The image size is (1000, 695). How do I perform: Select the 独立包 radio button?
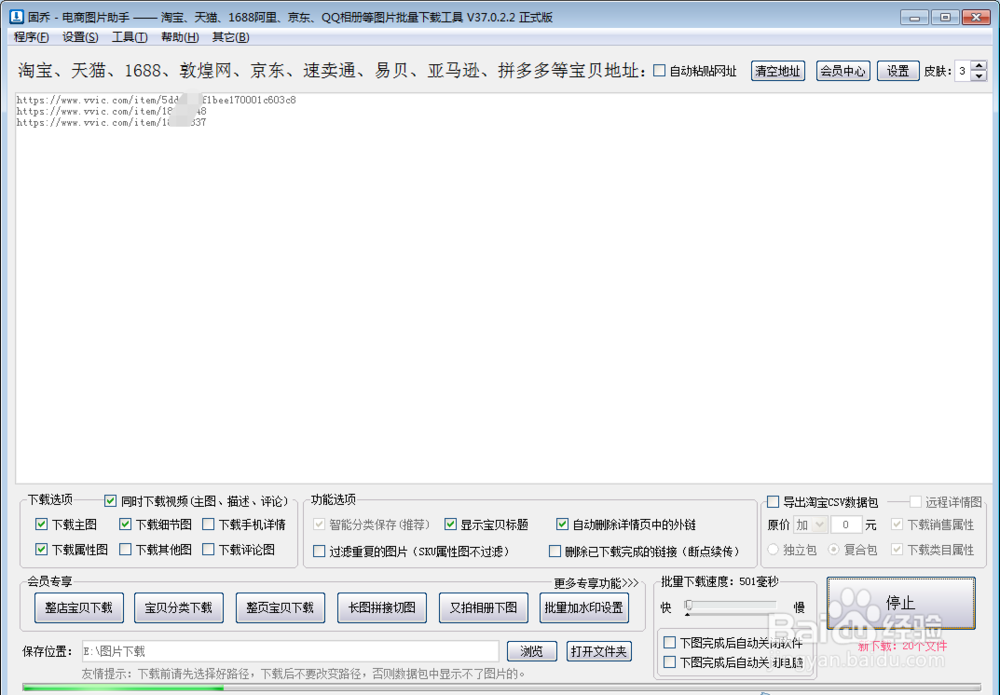[773, 549]
